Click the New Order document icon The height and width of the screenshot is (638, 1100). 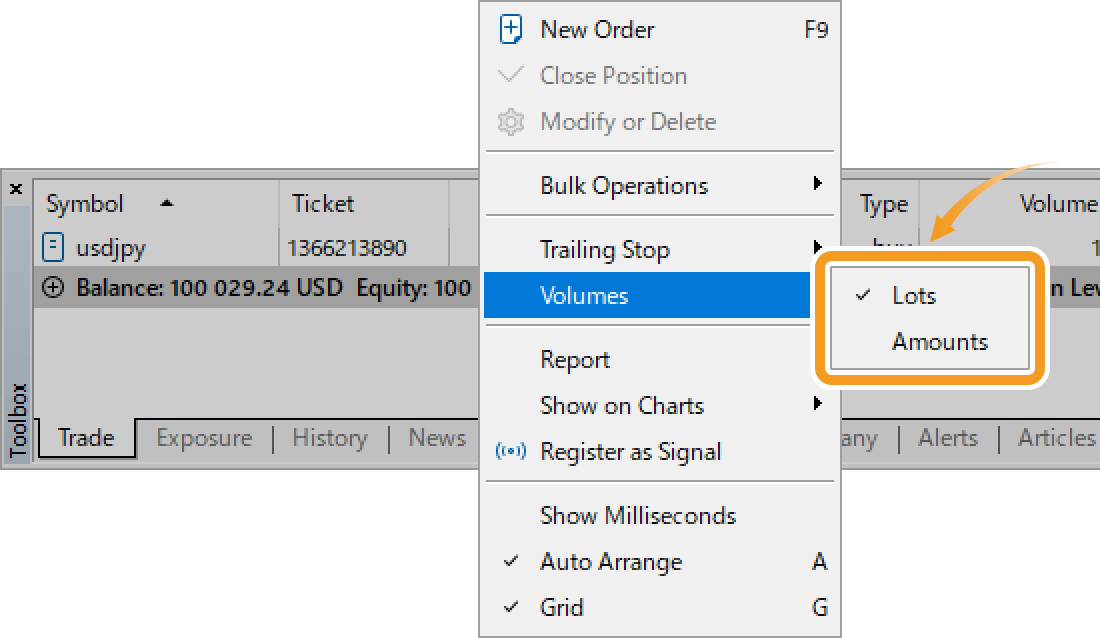point(511,29)
